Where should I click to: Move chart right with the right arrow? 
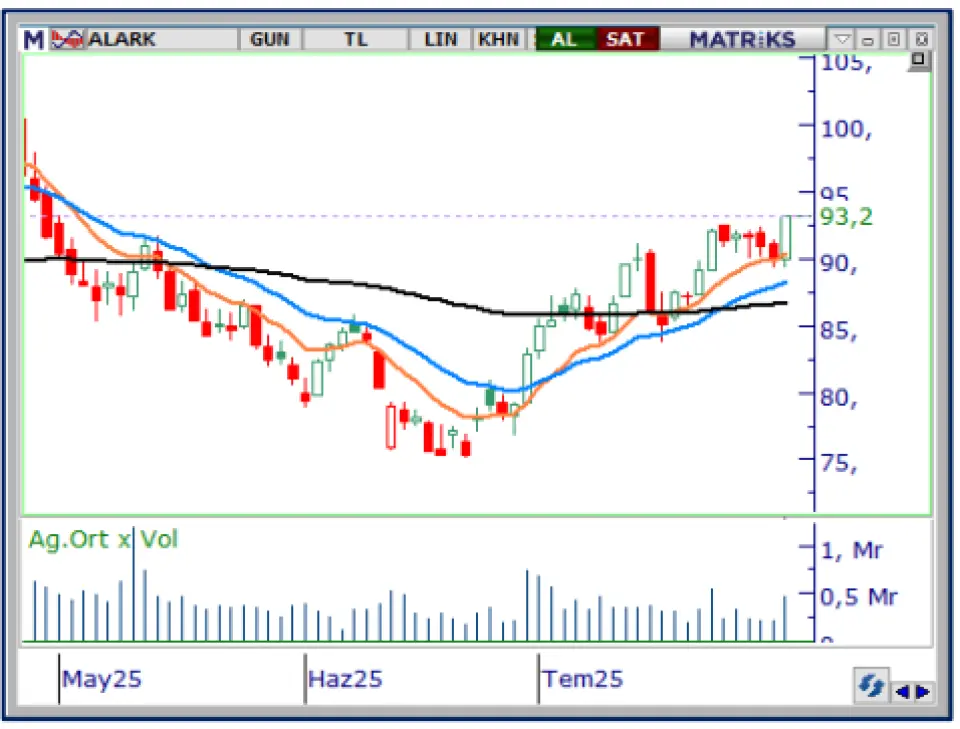[x=923, y=692]
